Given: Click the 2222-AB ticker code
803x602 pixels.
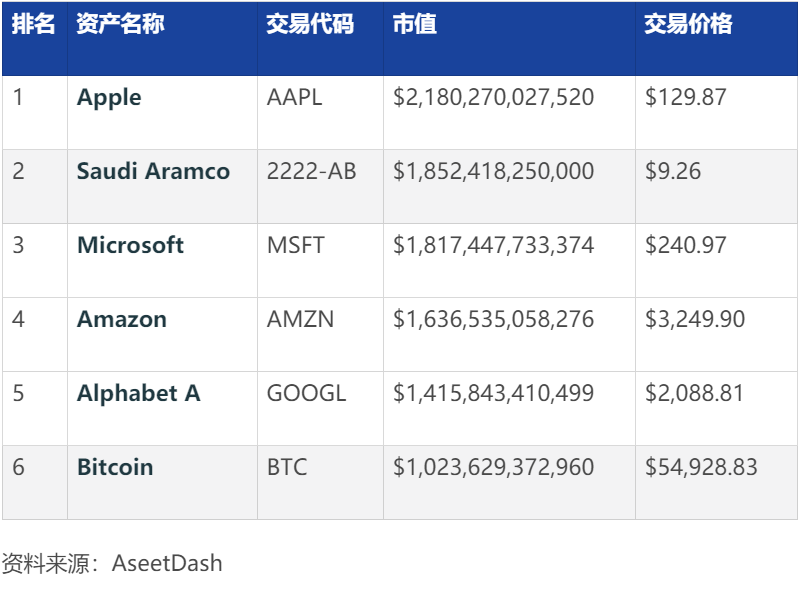Looking at the screenshot, I should coord(311,172).
